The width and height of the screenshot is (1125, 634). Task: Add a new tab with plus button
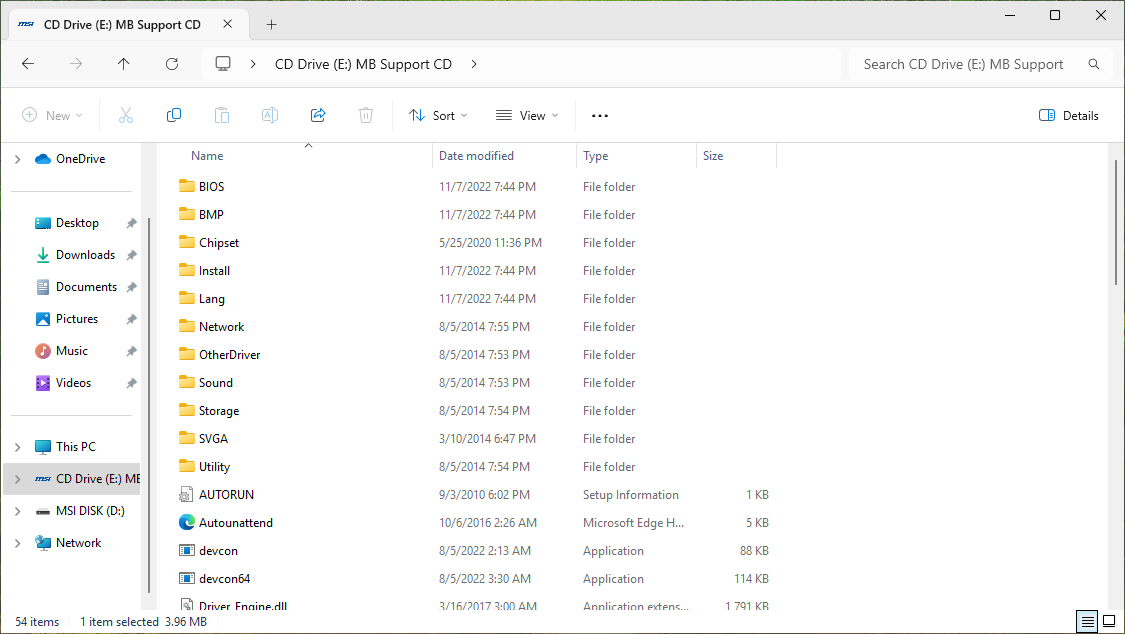(x=271, y=24)
